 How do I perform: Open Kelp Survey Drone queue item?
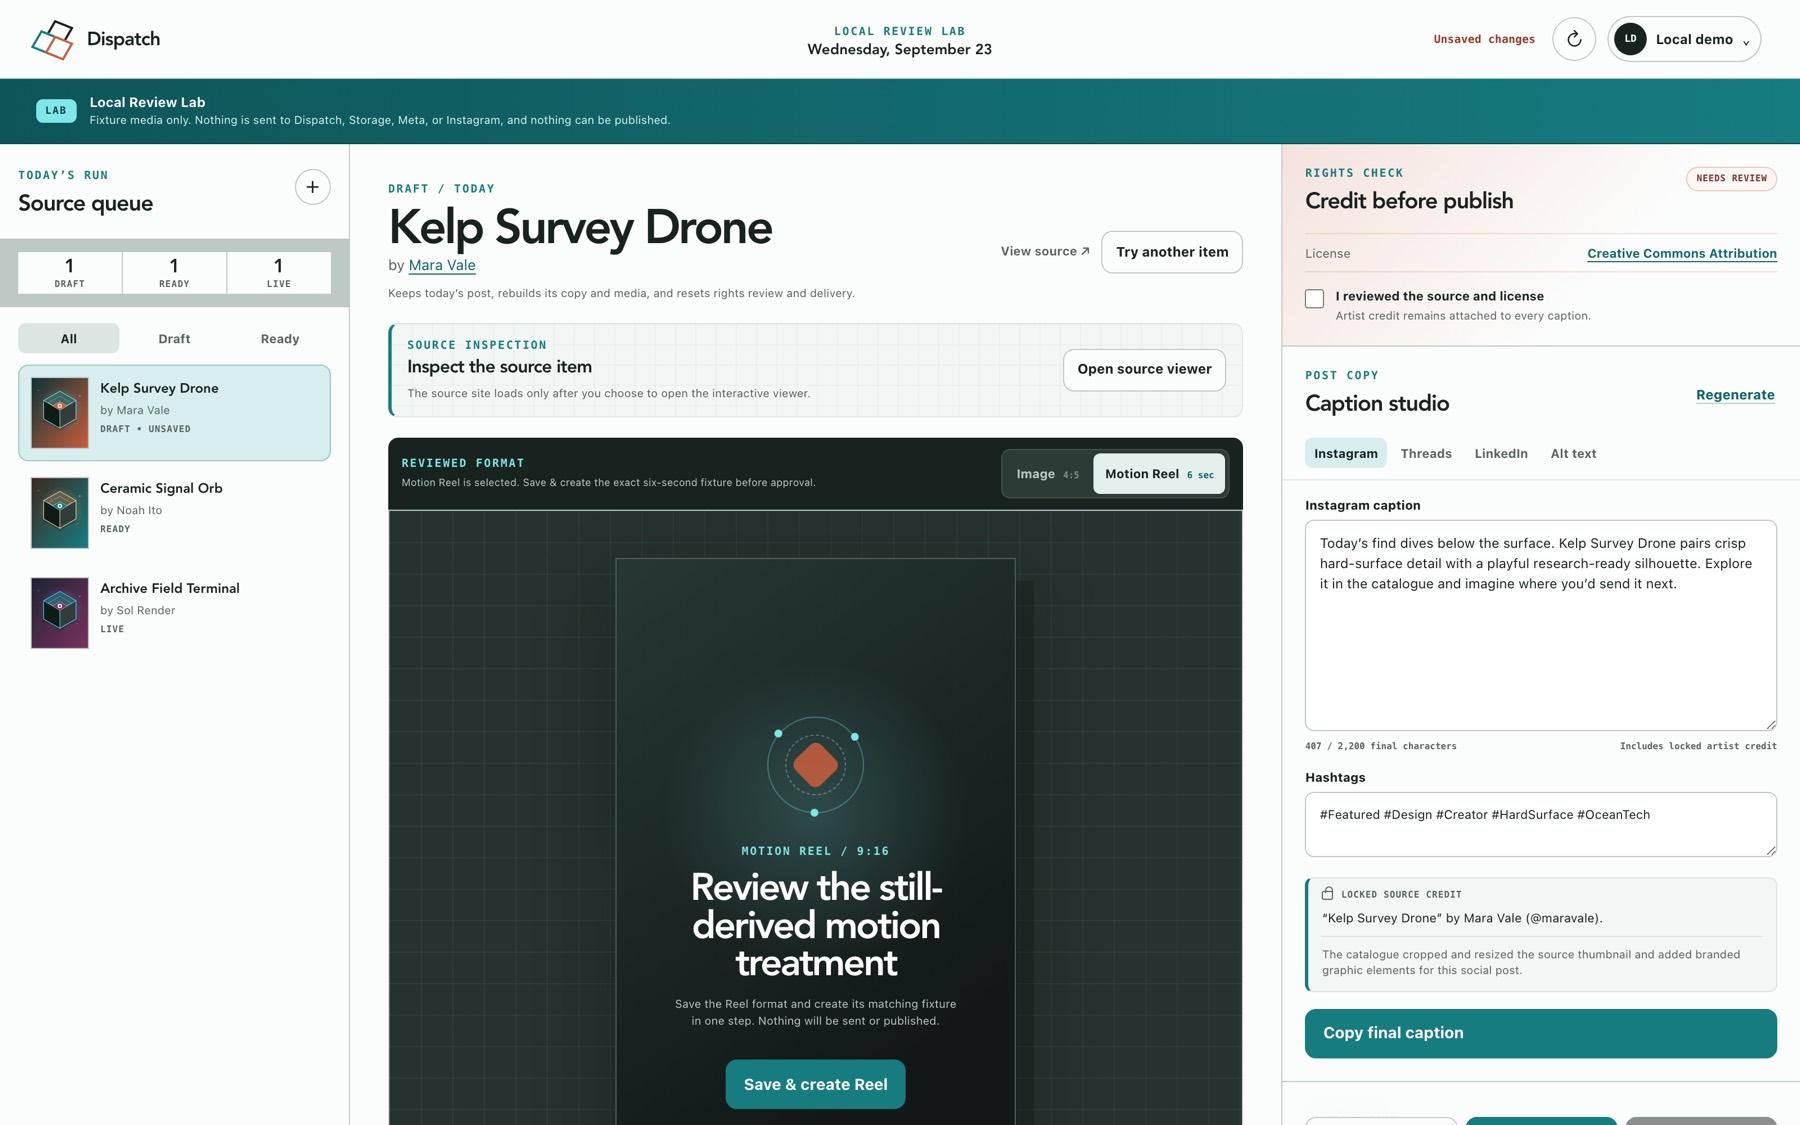174,412
